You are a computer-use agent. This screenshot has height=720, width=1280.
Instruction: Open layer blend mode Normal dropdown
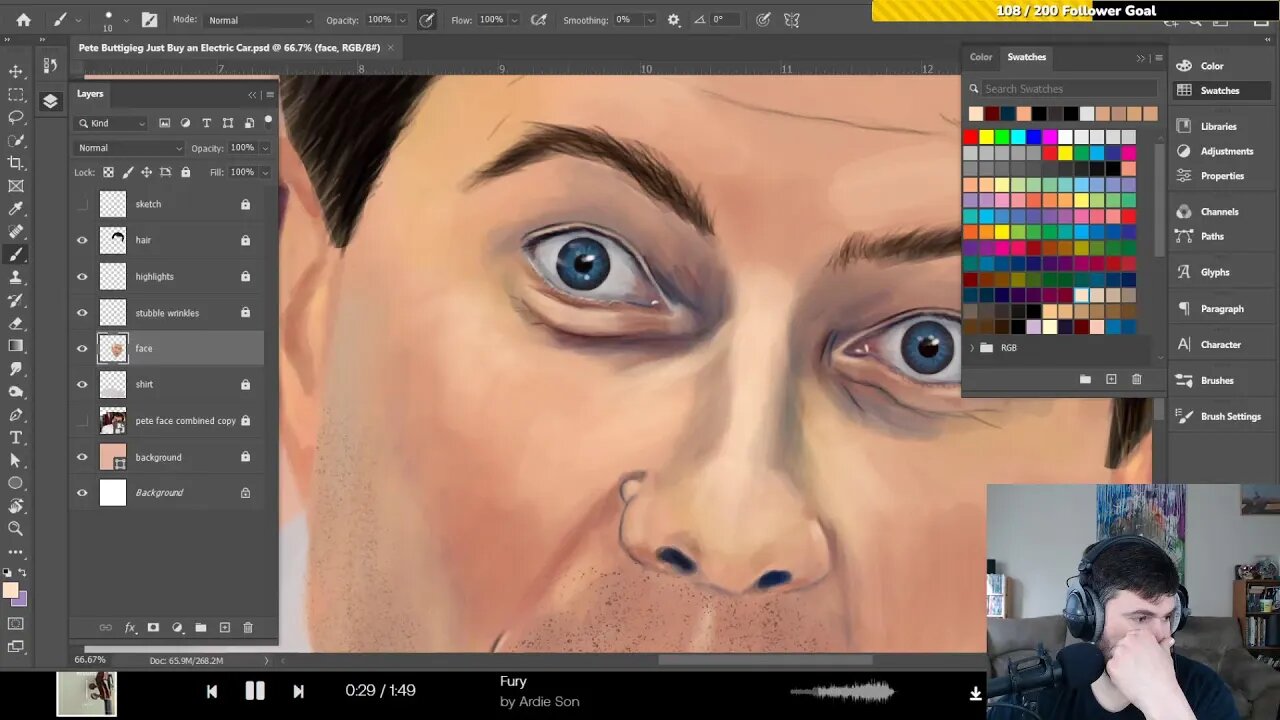pos(129,148)
